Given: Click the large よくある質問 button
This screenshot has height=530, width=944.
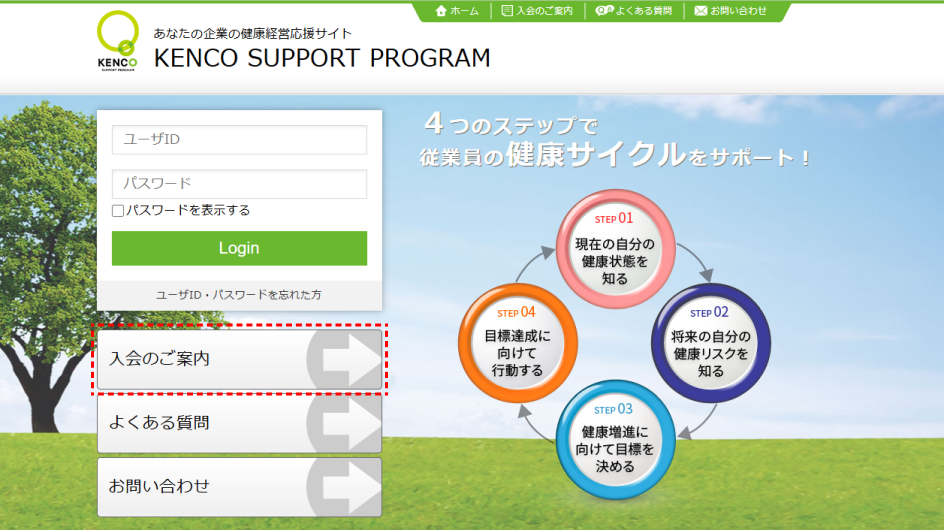Looking at the screenshot, I should [x=239, y=423].
